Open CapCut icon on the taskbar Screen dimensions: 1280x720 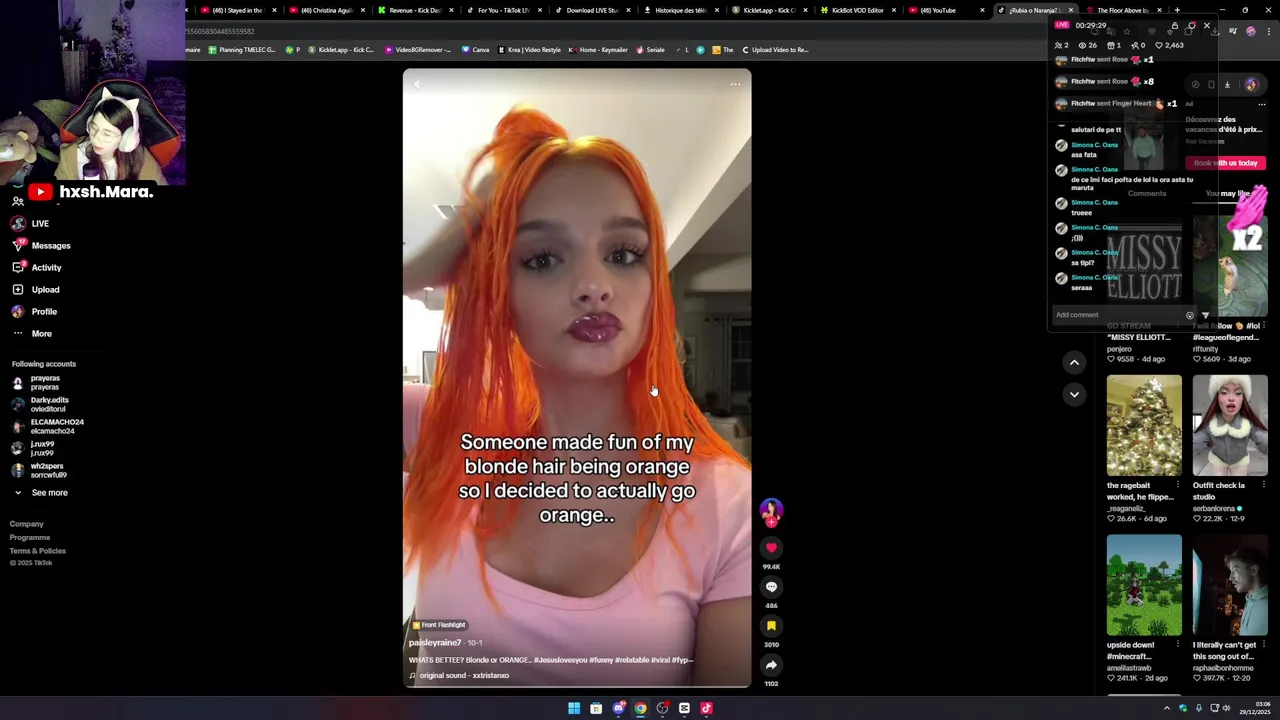pos(684,708)
